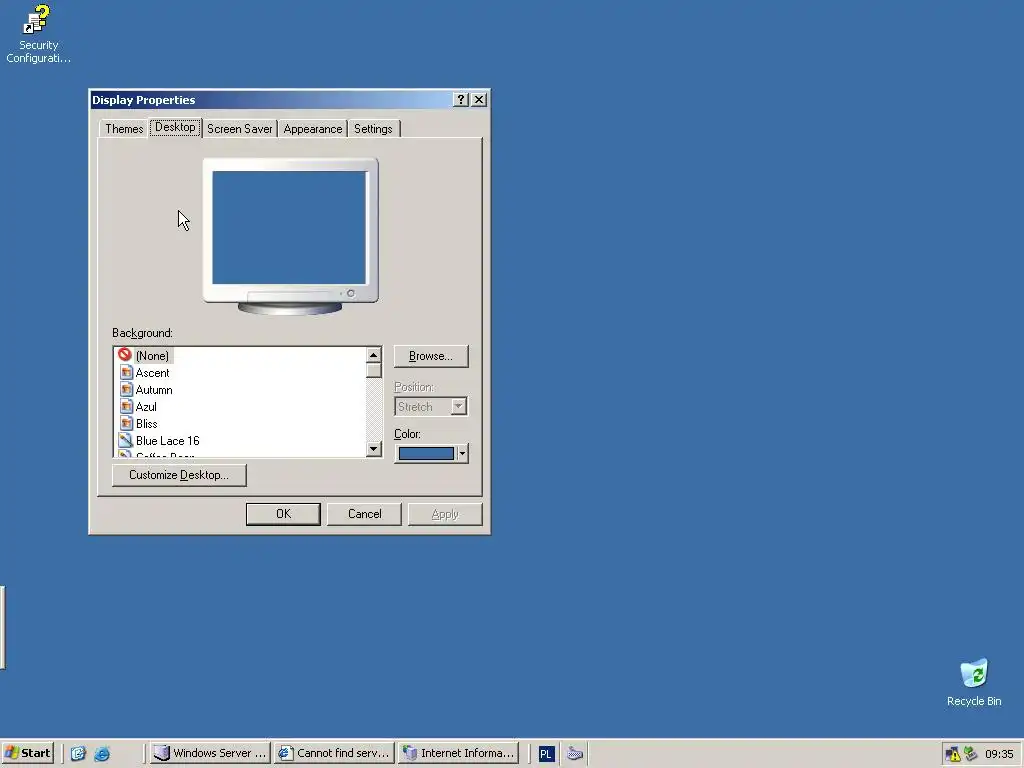Click background list scroll up arrow
Screen dimensions: 1024x768
tap(374, 355)
